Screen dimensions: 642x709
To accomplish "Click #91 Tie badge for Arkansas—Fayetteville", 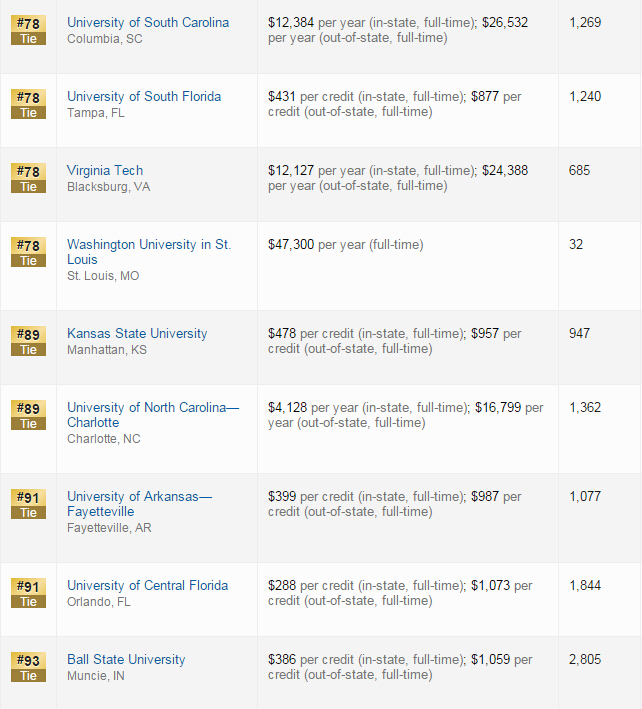I will click(28, 505).
